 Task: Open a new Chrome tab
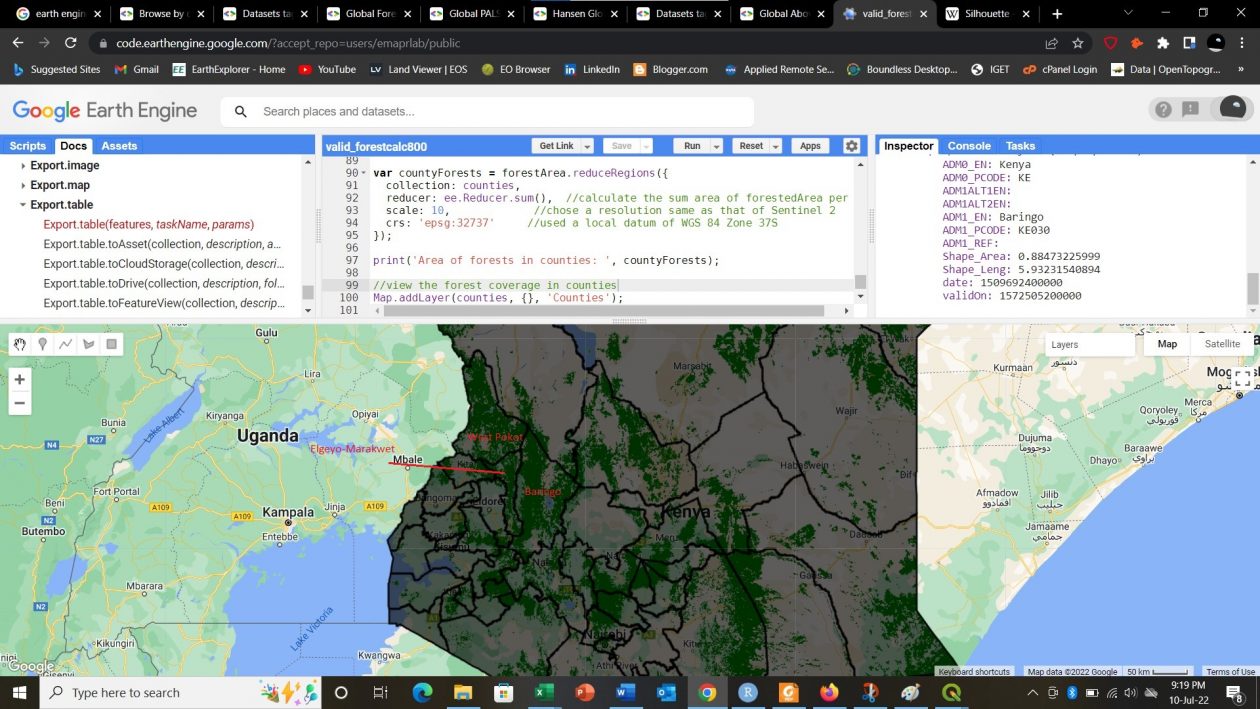tap(1057, 13)
